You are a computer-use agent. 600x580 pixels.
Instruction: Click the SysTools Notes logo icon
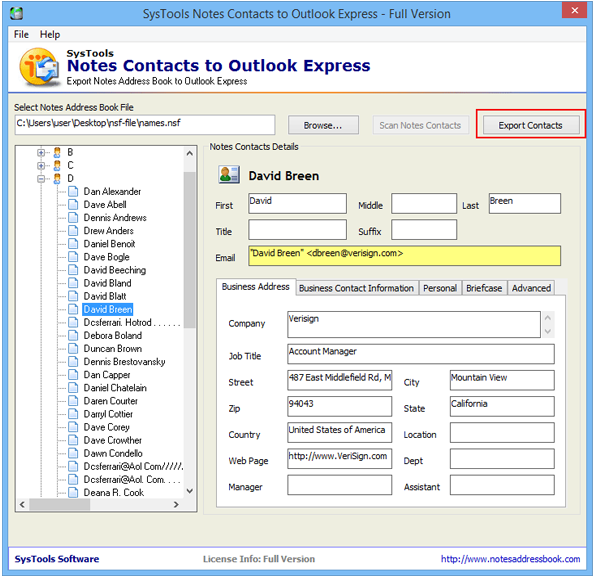click(39, 67)
